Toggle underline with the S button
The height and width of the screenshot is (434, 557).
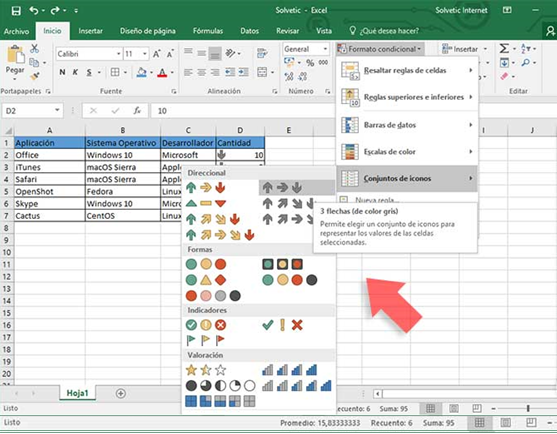[89, 72]
